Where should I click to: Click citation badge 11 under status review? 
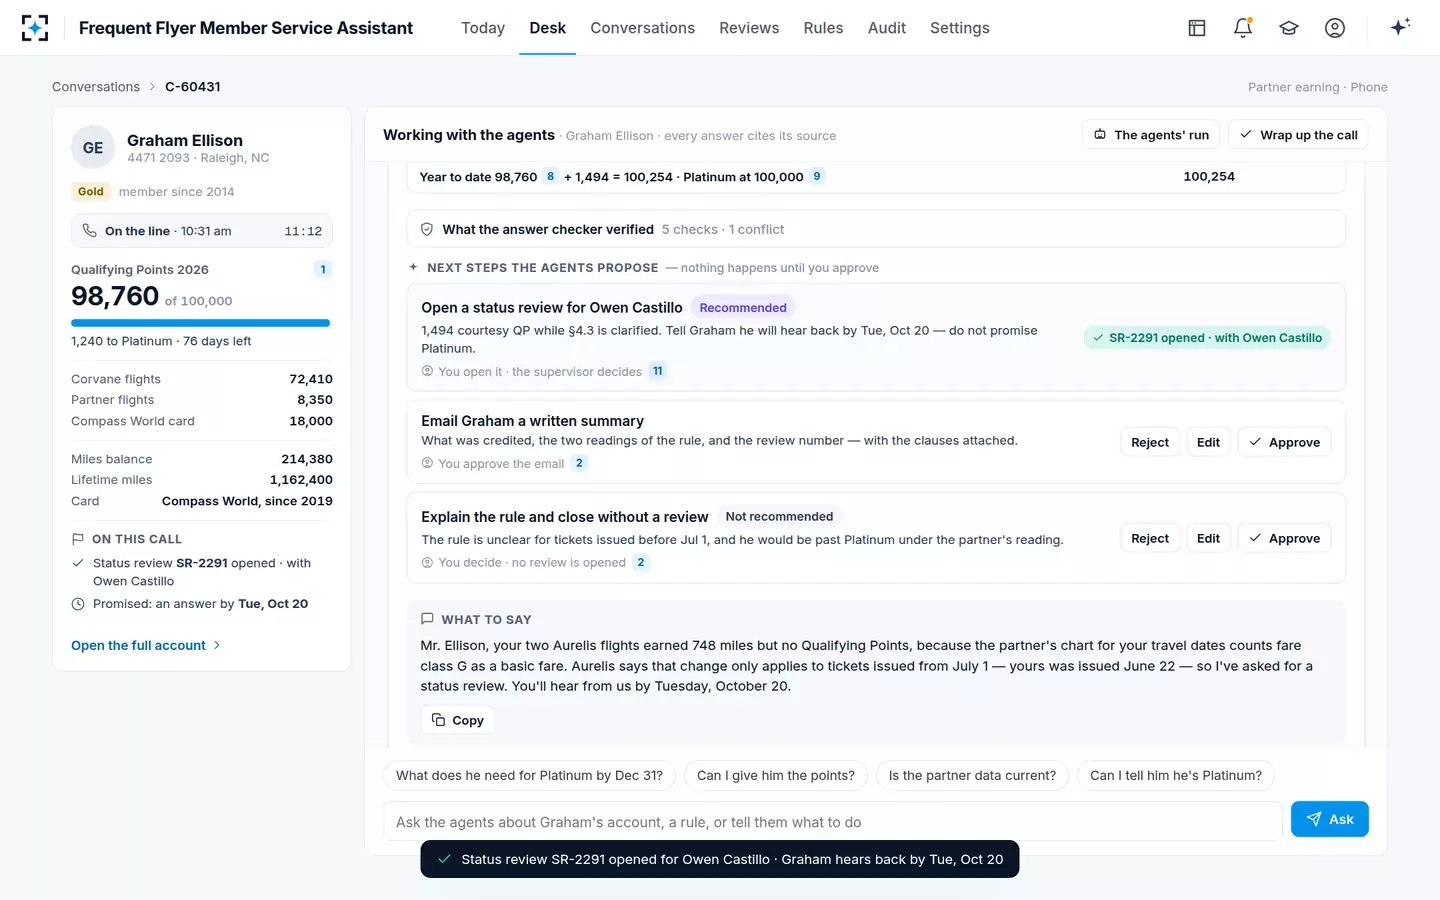click(657, 371)
